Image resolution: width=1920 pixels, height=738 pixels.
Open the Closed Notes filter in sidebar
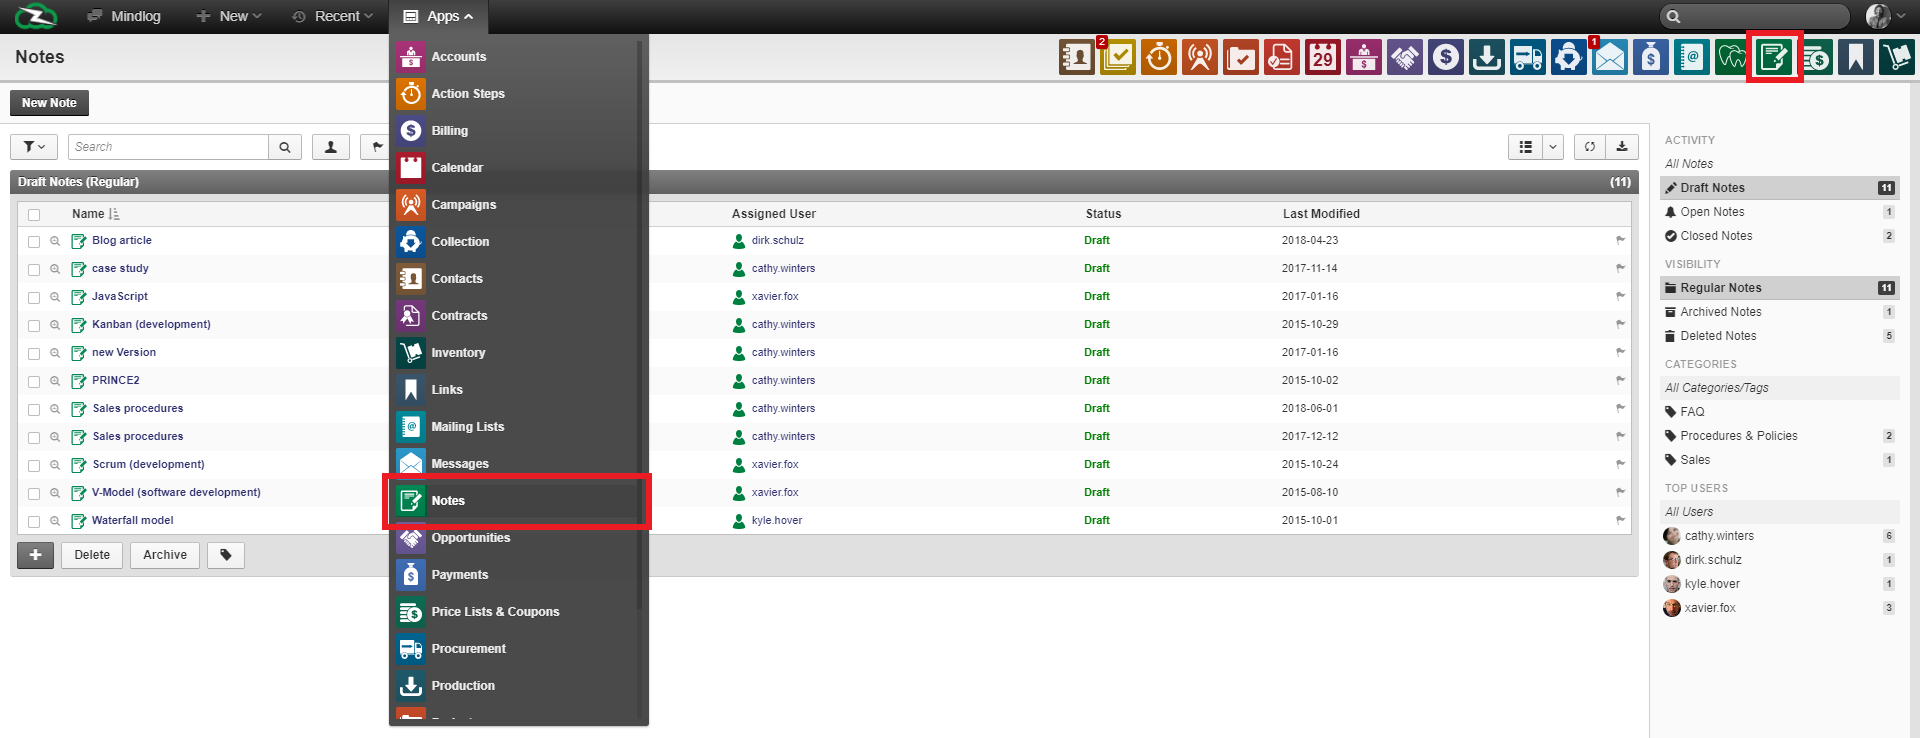[x=1716, y=236]
